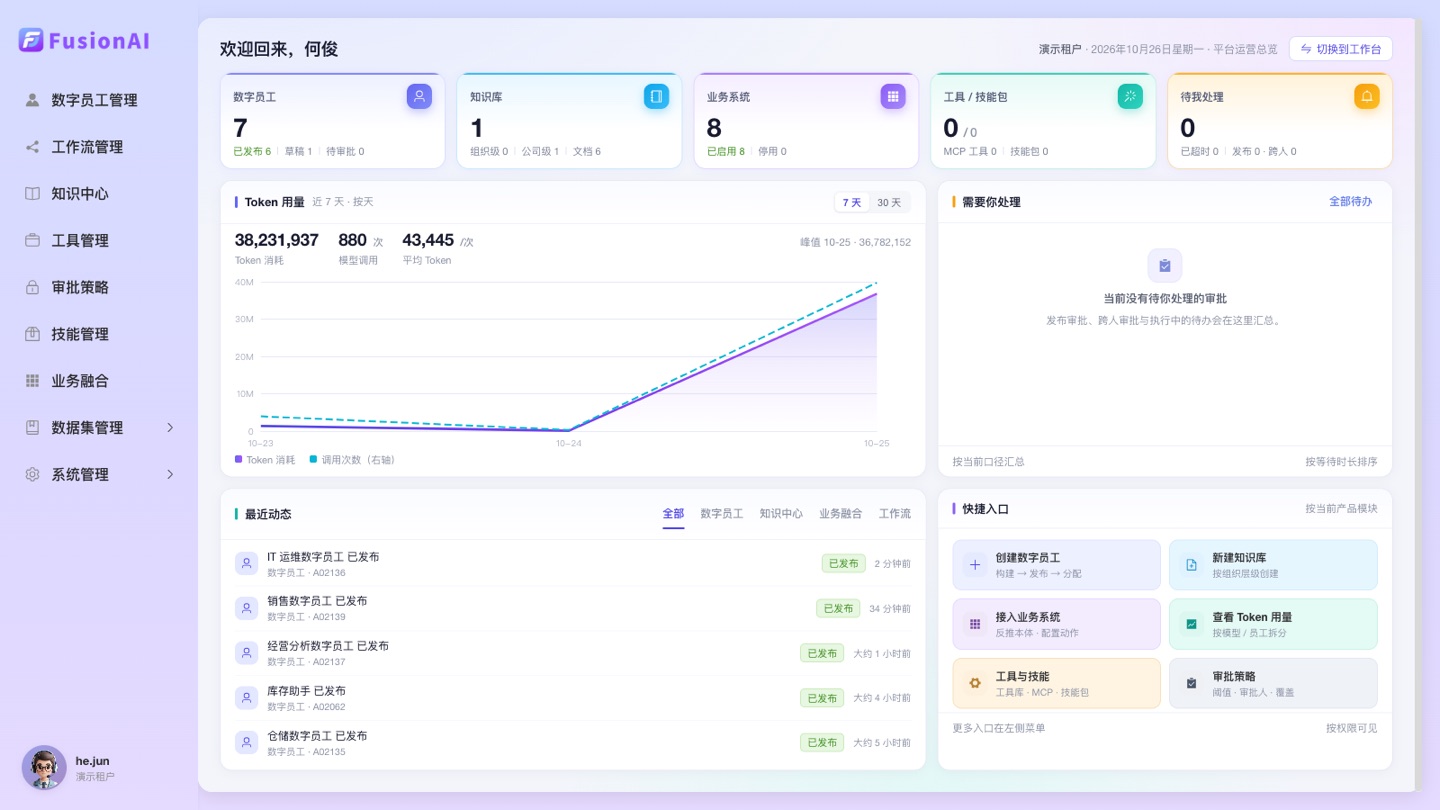Click the 审批策略 clipboard icon in quick entries

[1191, 683]
